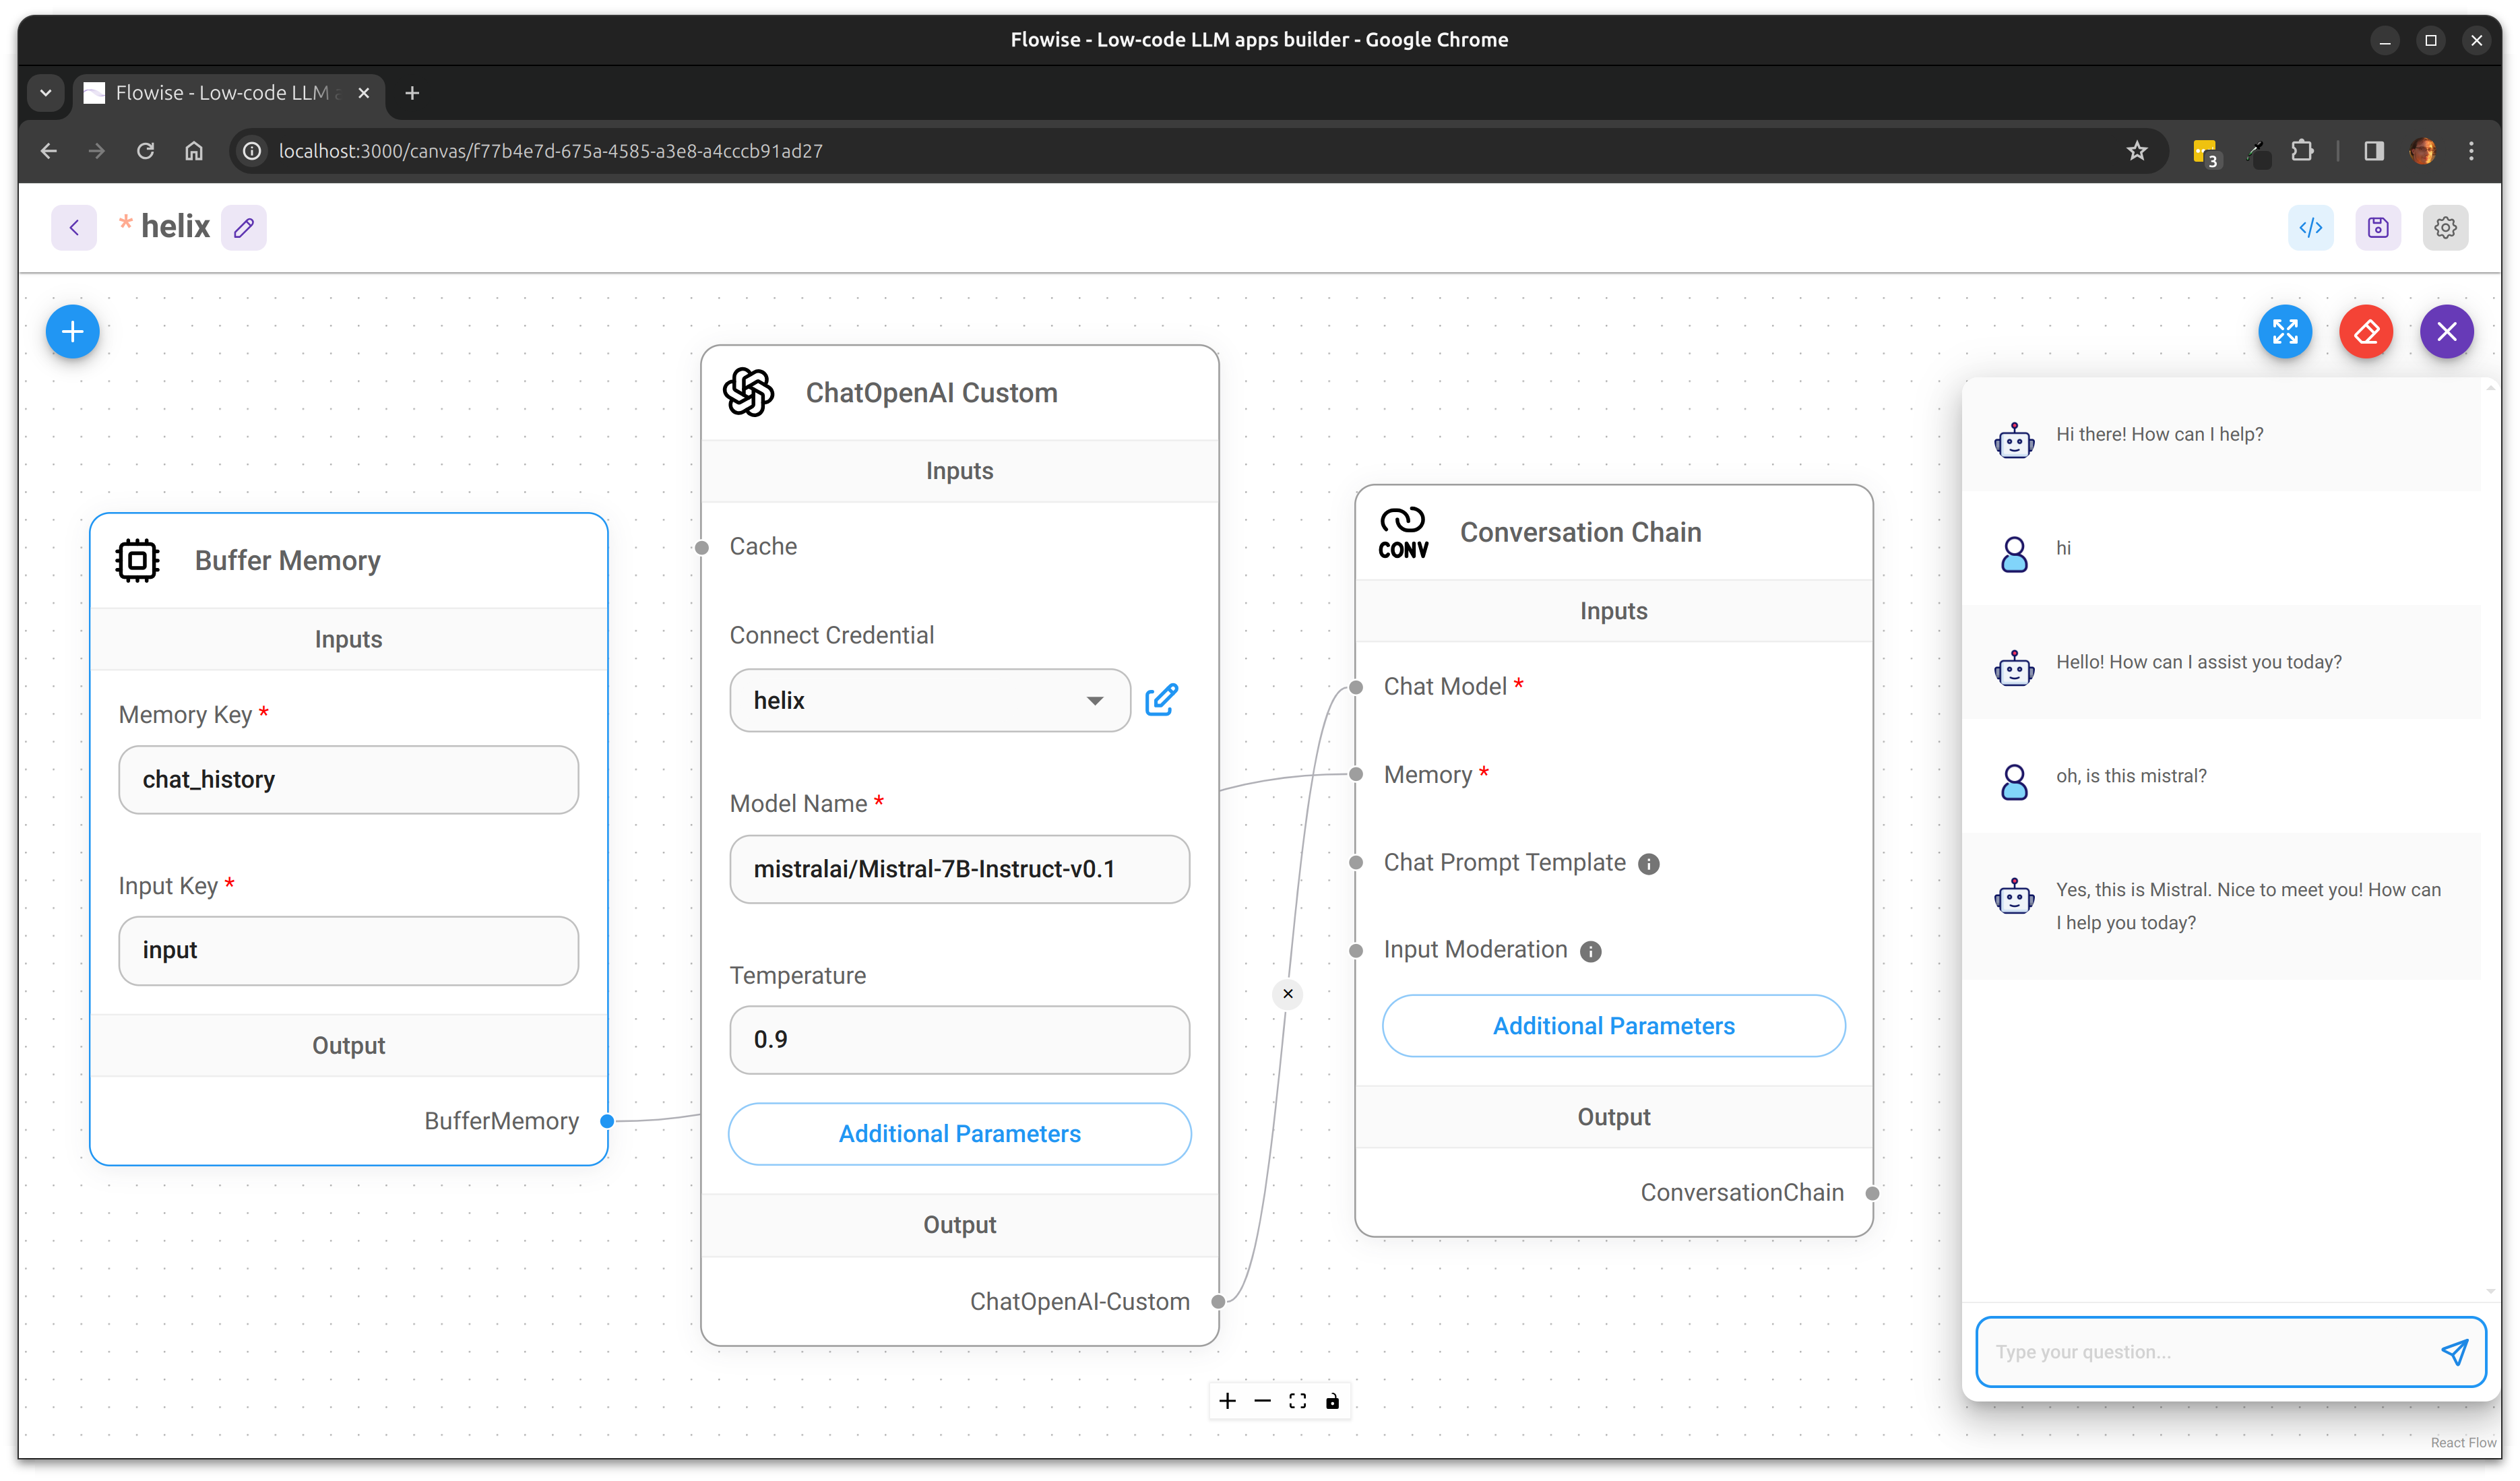Open Chrome profile avatar
This screenshot has height=1481, width=2520.
point(2423,151)
